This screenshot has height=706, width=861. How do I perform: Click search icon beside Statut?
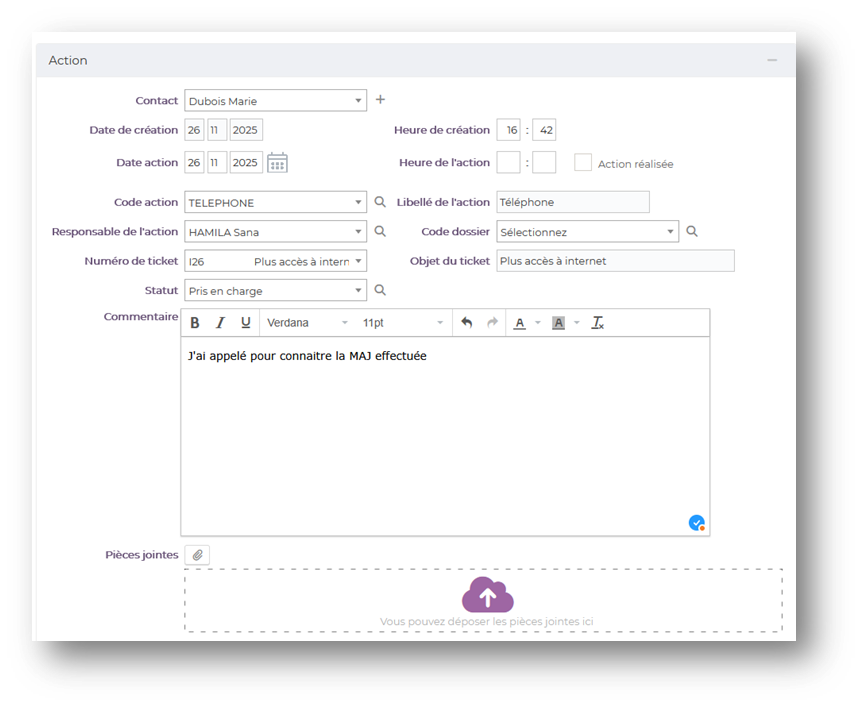[380, 291]
